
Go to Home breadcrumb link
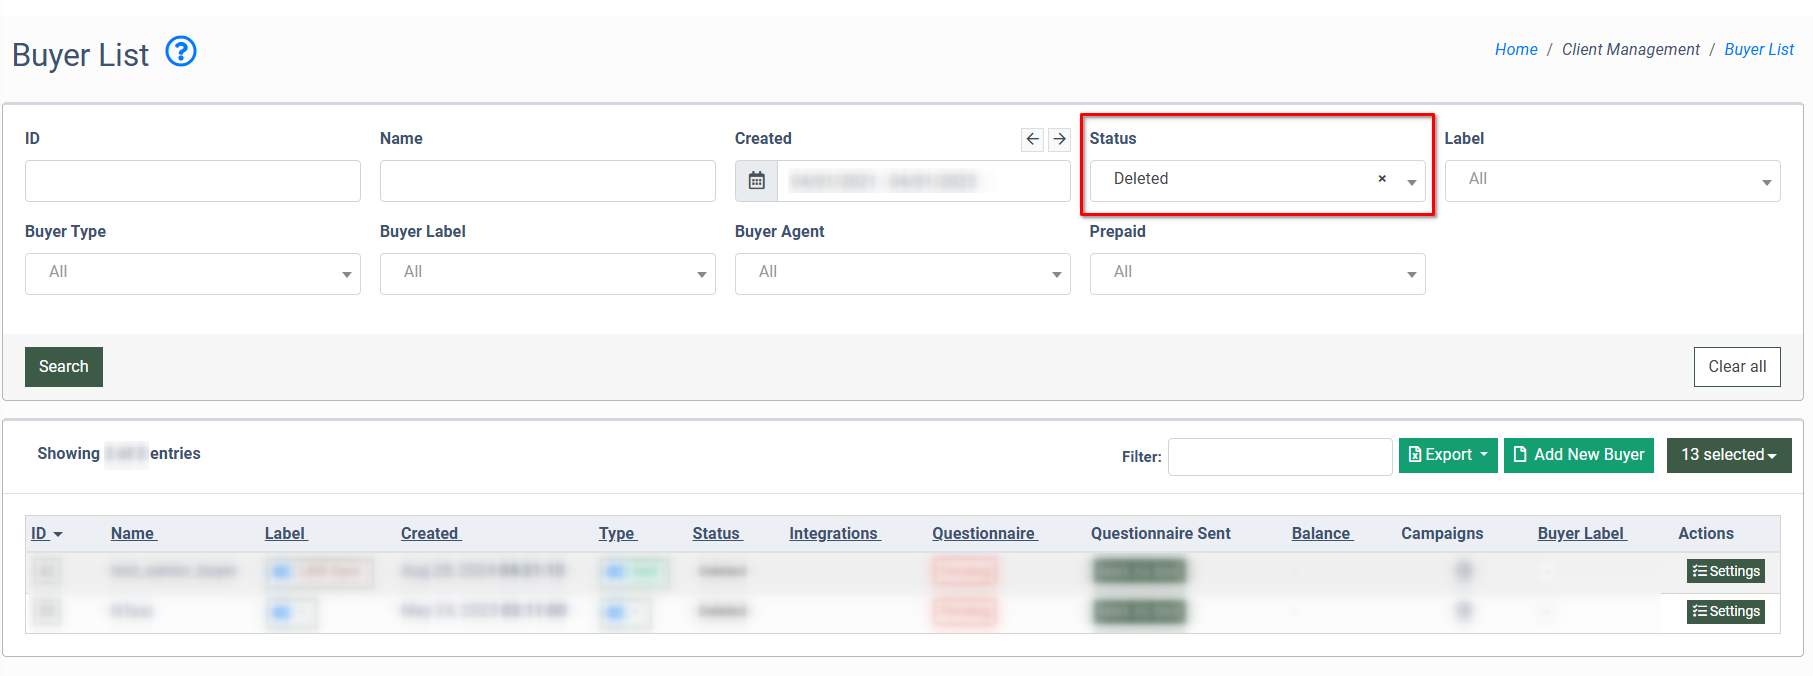pos(1515,50)
